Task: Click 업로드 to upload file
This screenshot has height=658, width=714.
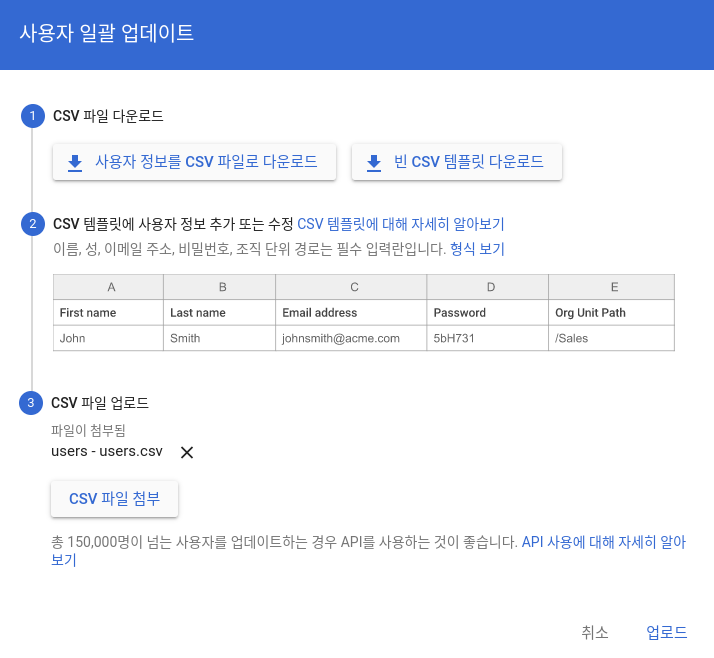Action: tap(667, 632)
